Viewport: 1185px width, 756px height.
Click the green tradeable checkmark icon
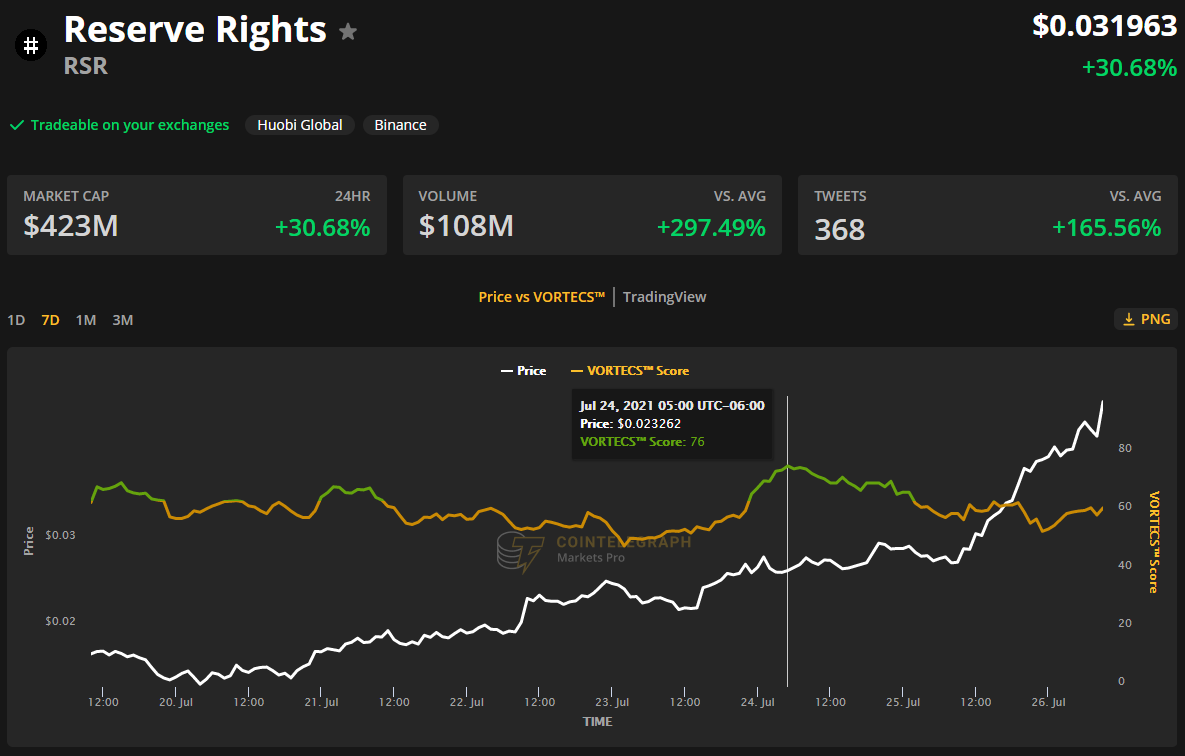[x=16, y=125]
